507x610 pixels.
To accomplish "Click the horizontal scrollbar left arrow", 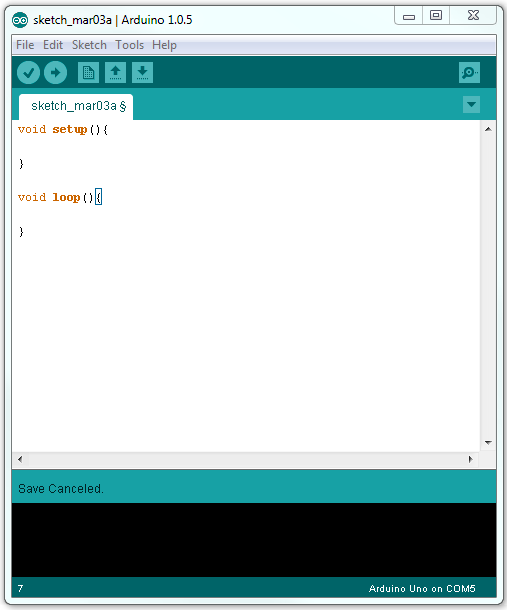I will point(20,459).
